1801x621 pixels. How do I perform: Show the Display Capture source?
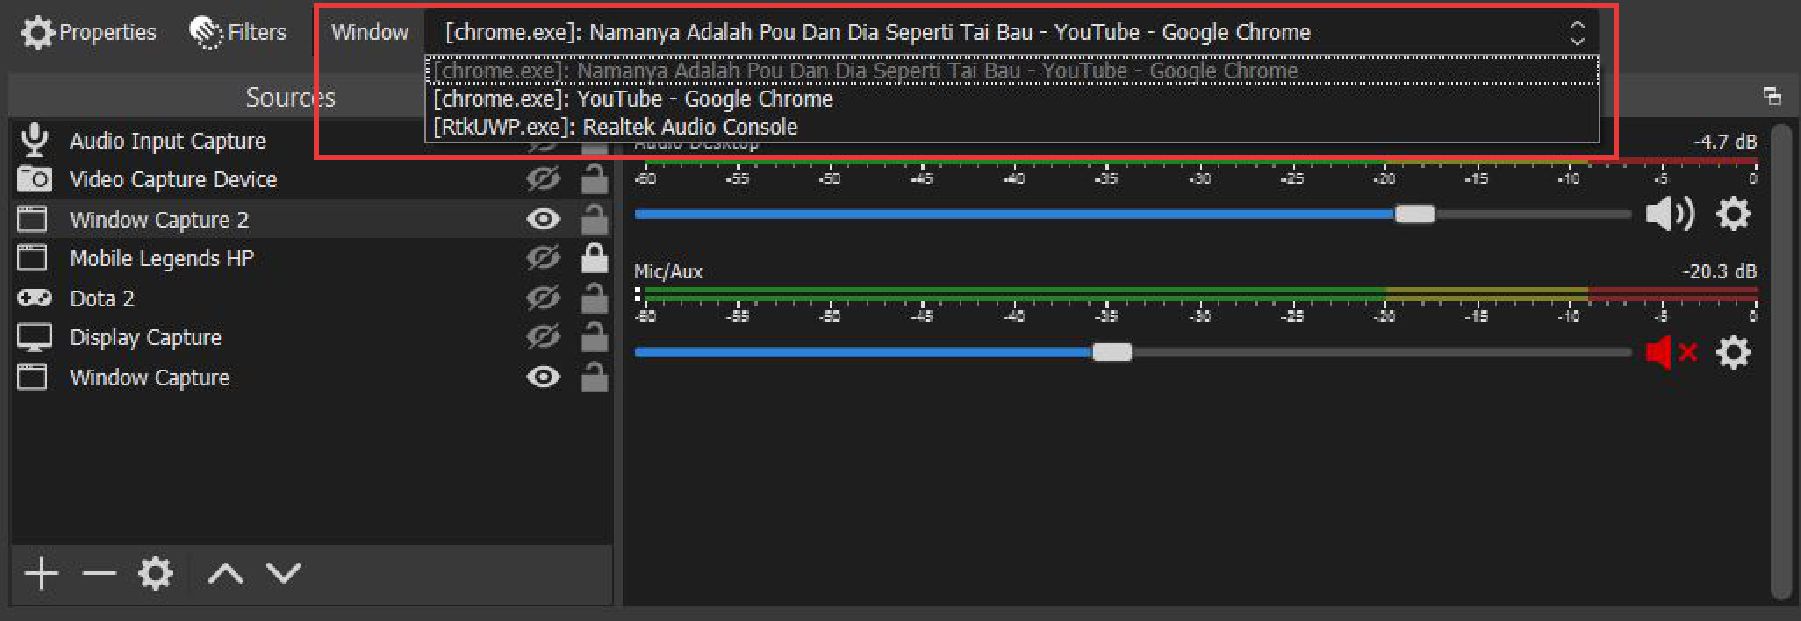tap(543, 337)
